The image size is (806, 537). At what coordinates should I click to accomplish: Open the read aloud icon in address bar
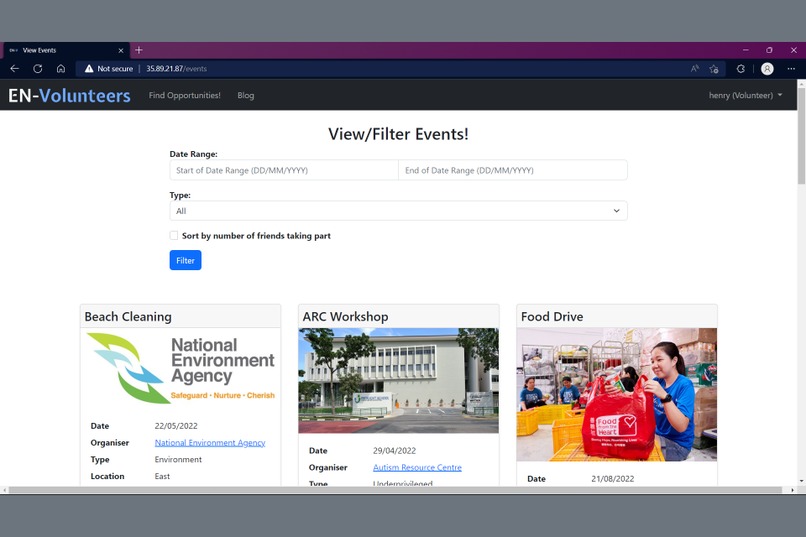694,68
